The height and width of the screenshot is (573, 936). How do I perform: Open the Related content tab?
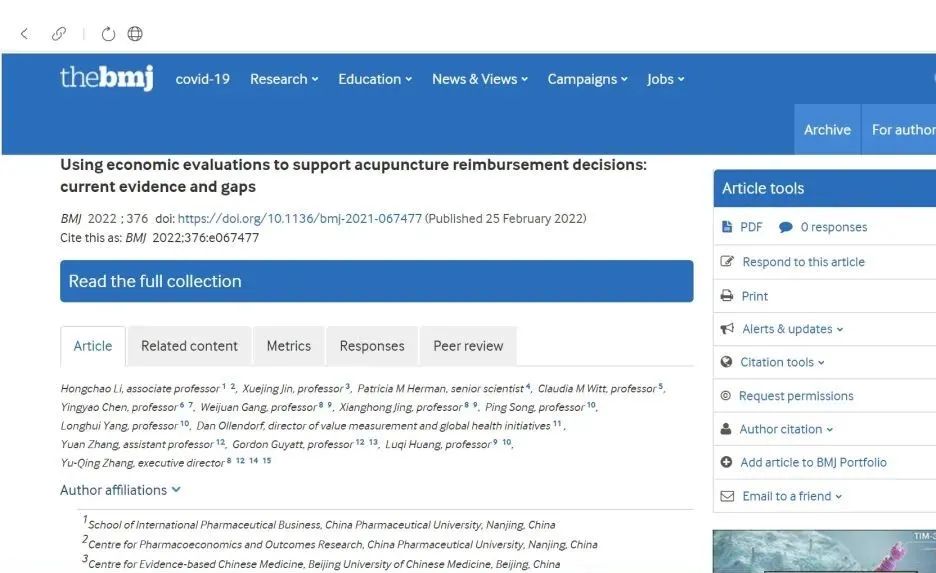tap(189, 346)
